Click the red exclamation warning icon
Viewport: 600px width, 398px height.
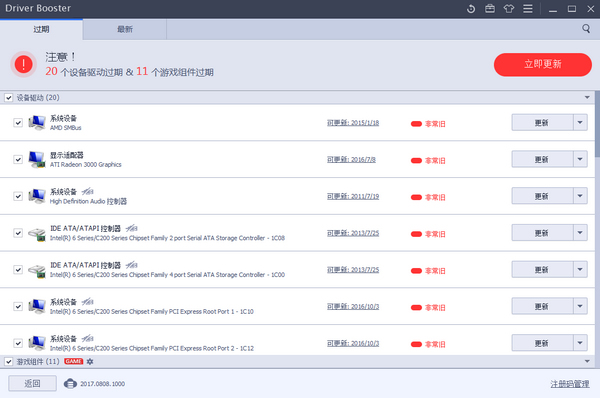23,64
